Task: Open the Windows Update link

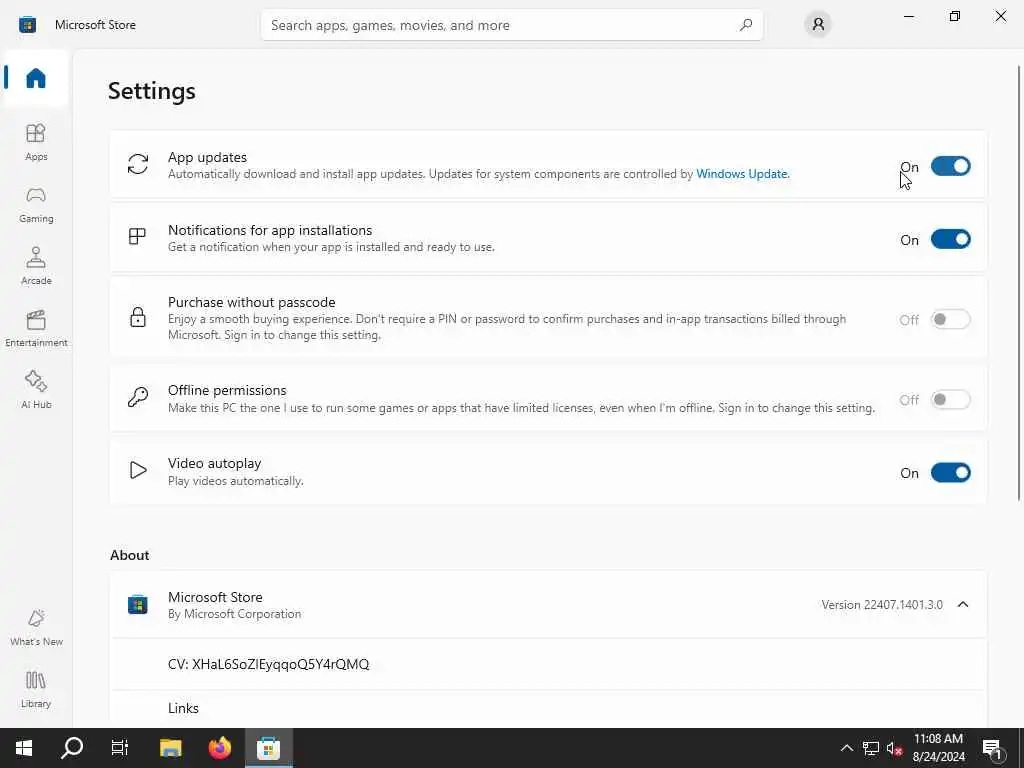Action: (x=743, y=174)
